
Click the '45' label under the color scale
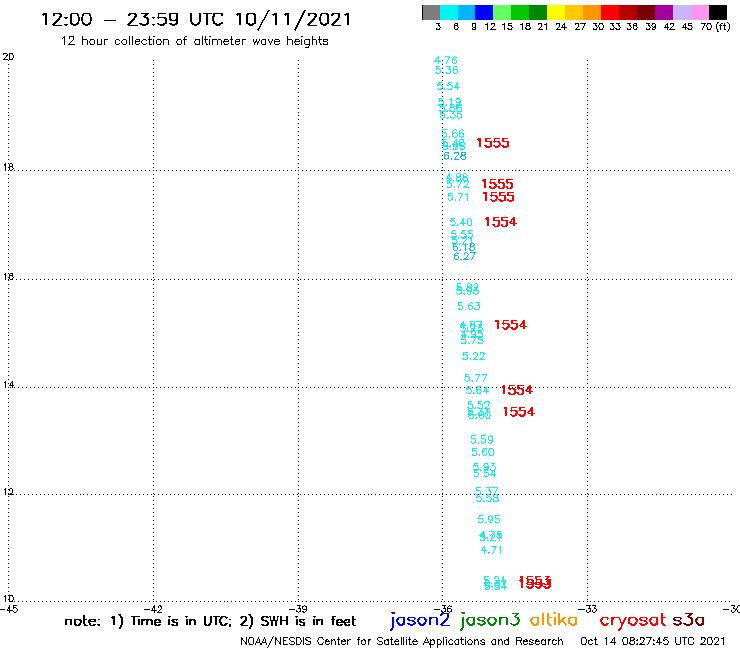(x=687, y=27)
